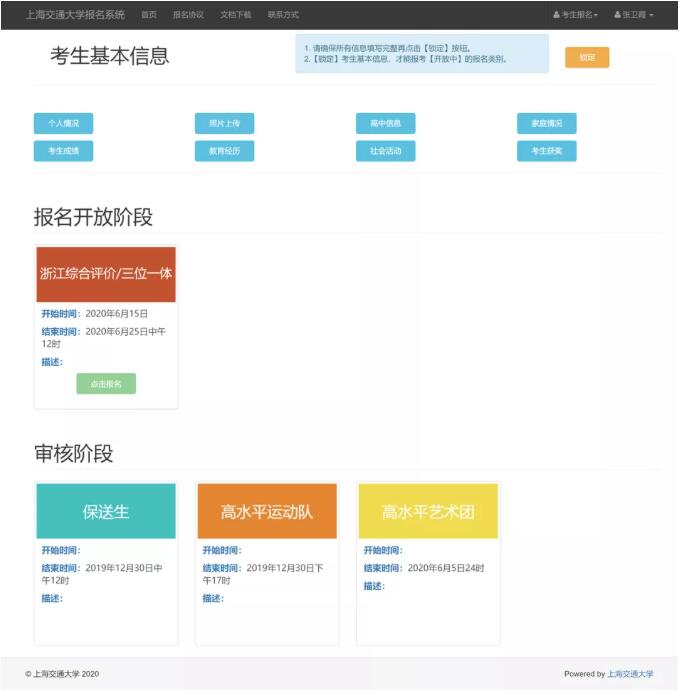This screenshot has height=691, width=679.
Task: Select 联系方式 in the top menu
Action: pyautogui.click(x=283, y=15)
